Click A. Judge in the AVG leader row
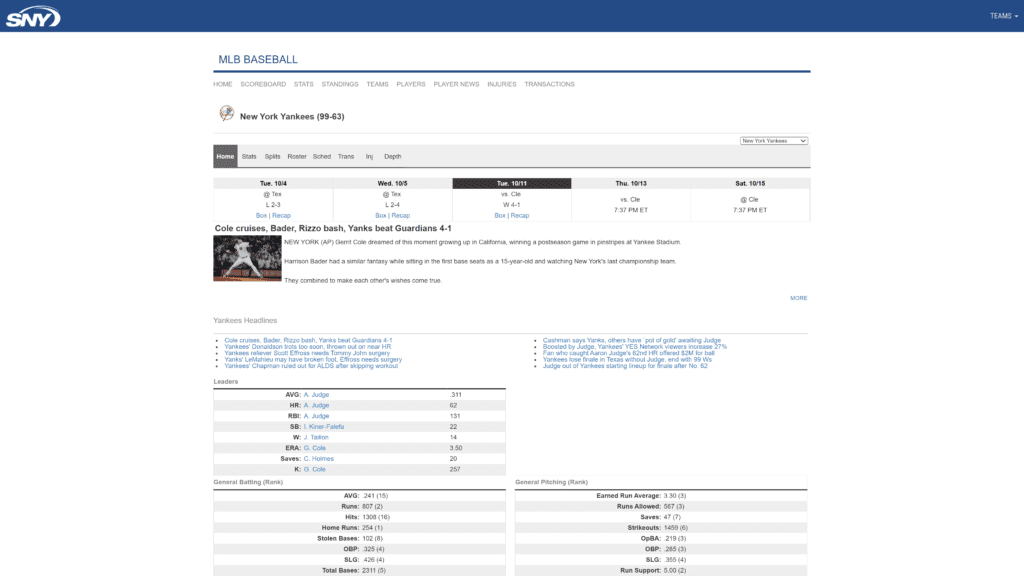This screenshot has height=576, width=1024. click(316, 395)
